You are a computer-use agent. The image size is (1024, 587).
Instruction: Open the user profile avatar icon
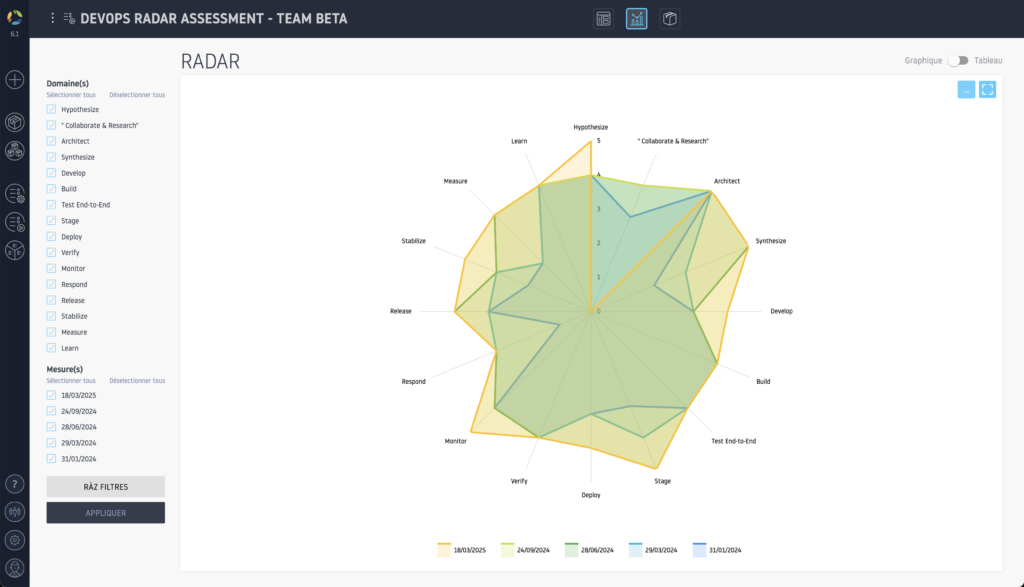15,567
